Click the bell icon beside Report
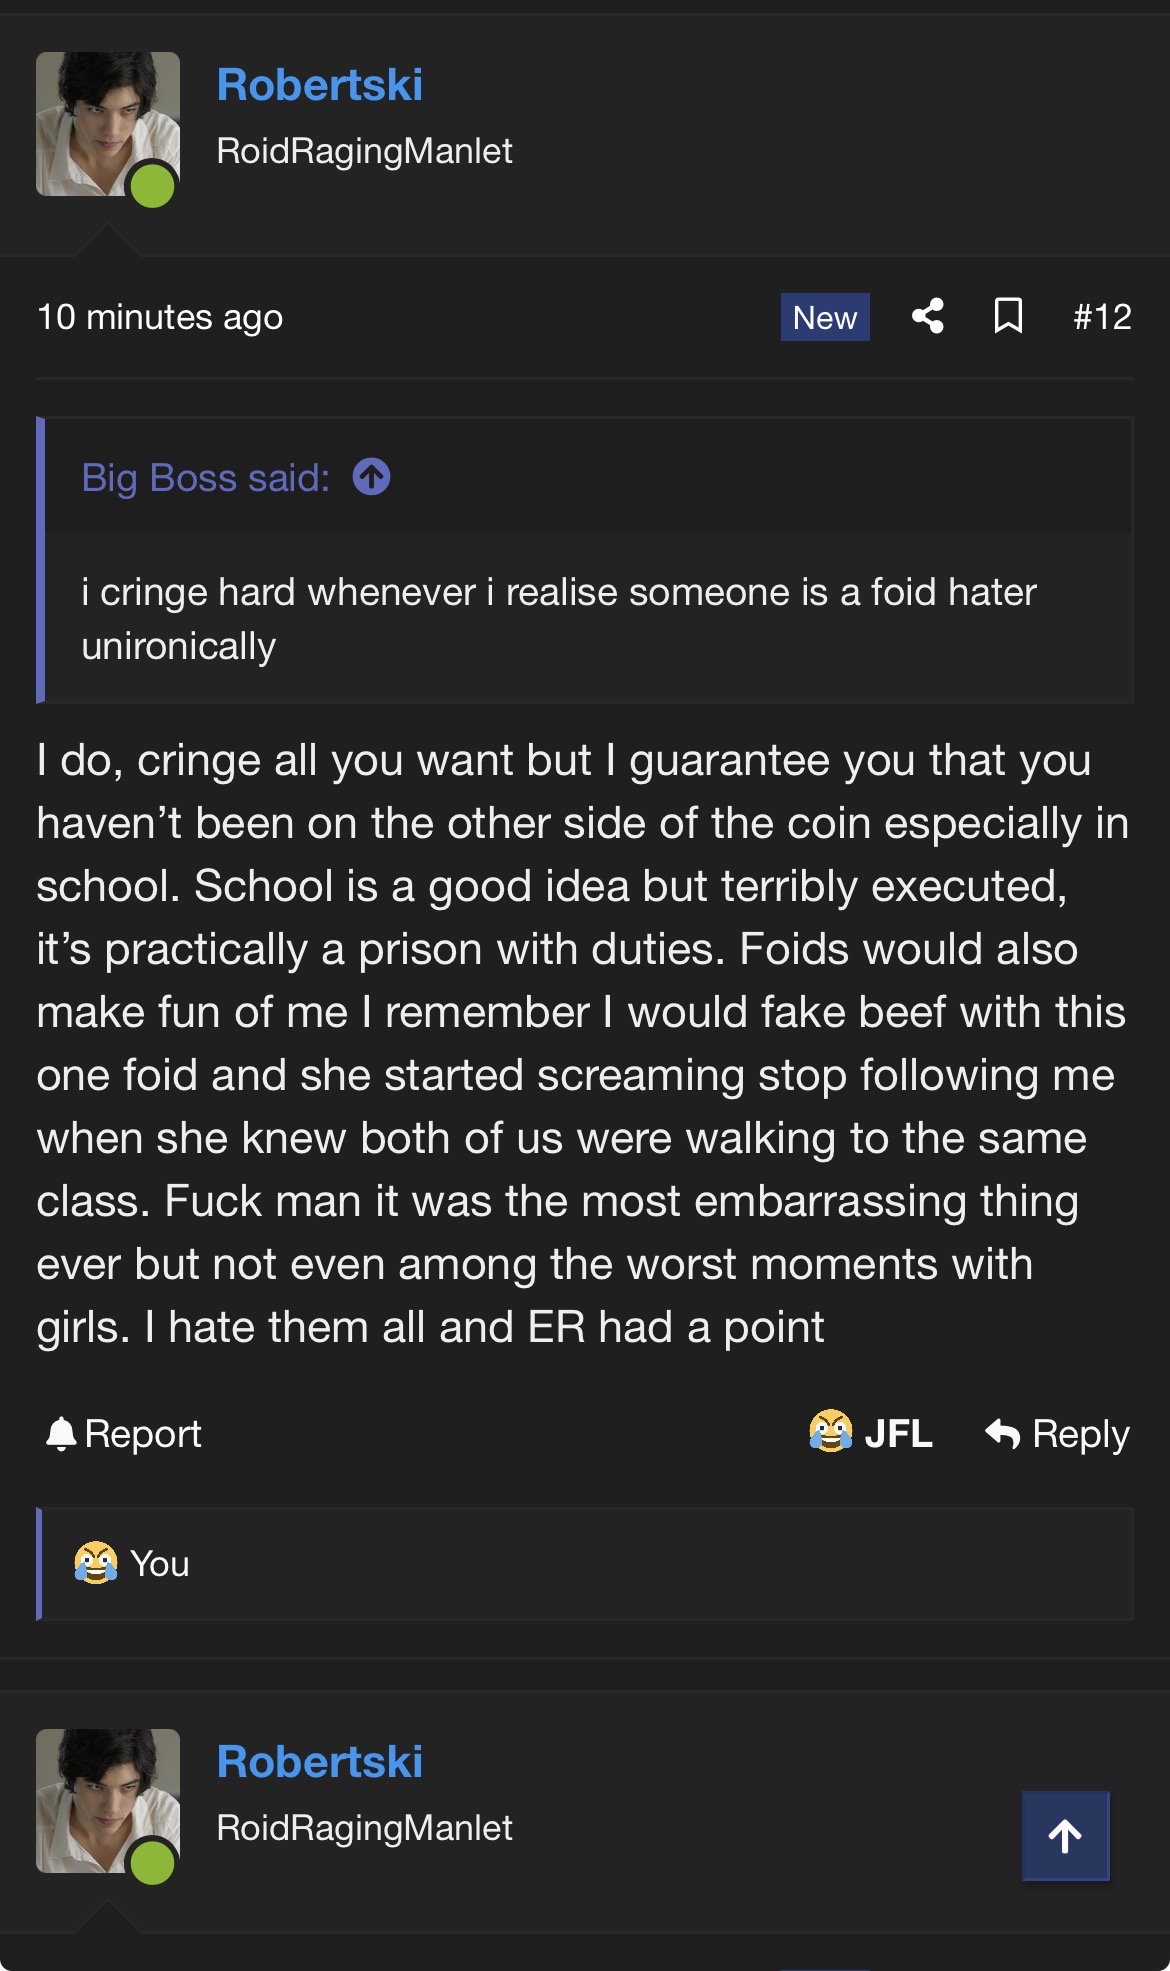The width and height of the screenshot is (1170, 1971). click(61, 1434)
